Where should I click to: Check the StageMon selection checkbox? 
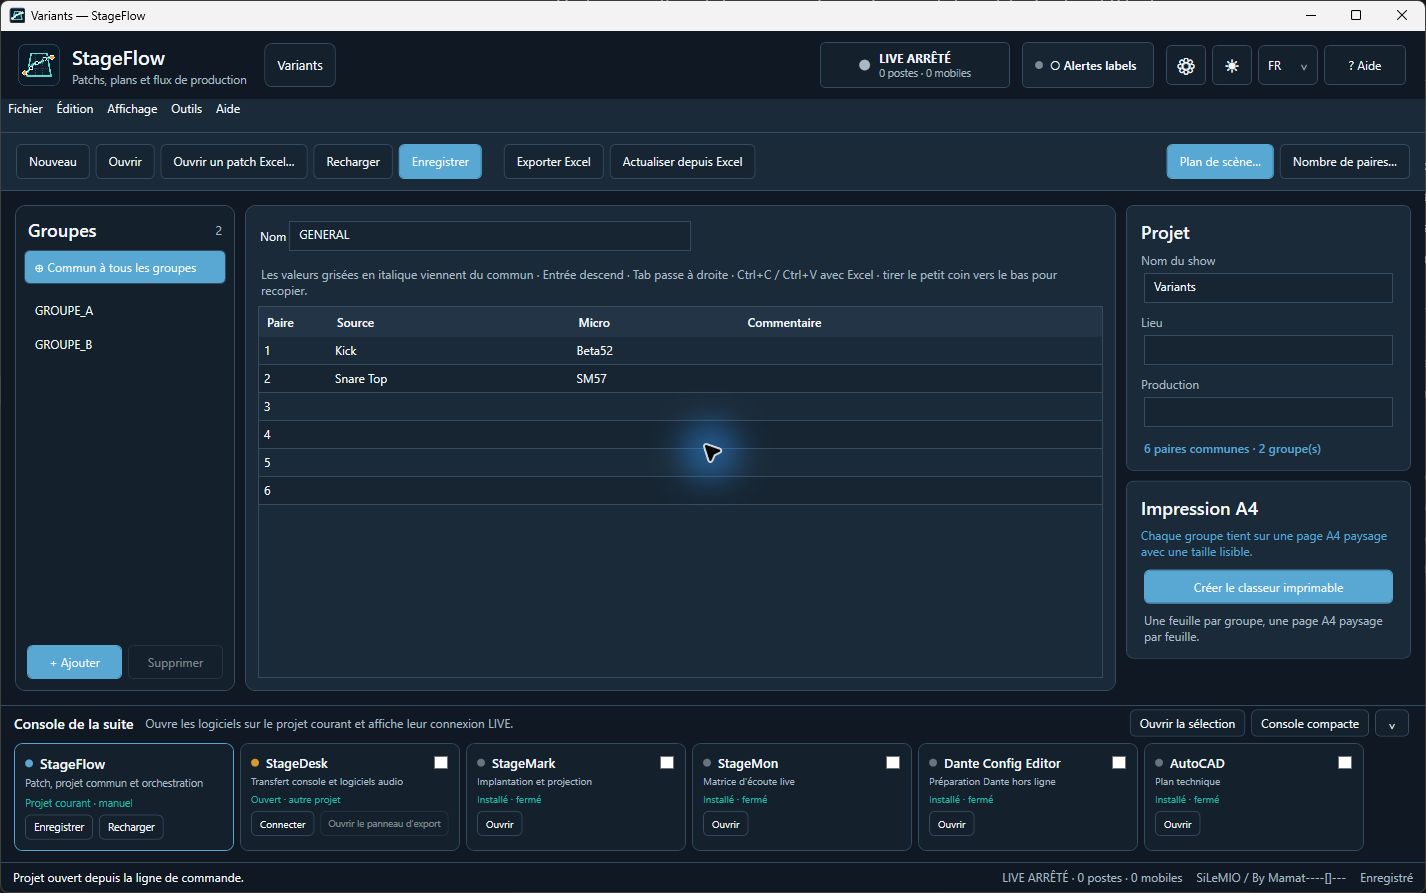tap(893, 763)
